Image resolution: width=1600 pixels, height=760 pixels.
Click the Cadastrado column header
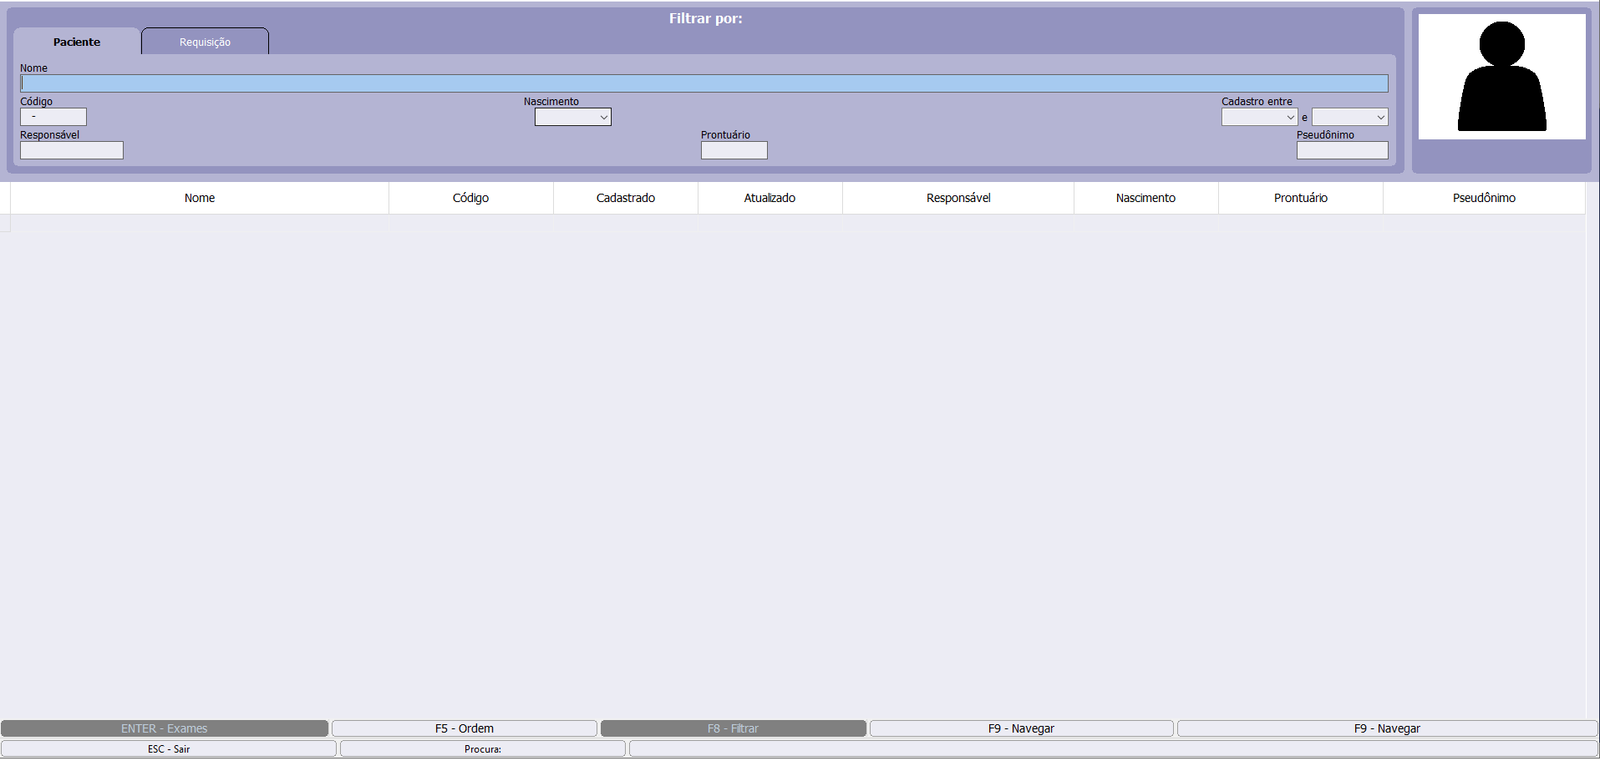[625, 198]
